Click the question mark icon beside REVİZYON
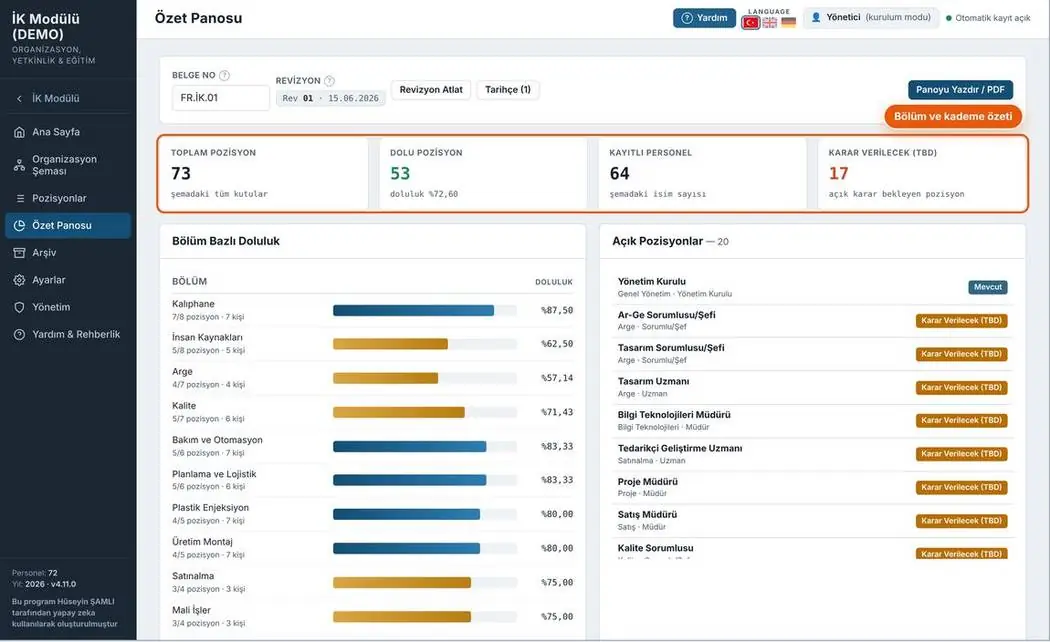 (329, 81)
